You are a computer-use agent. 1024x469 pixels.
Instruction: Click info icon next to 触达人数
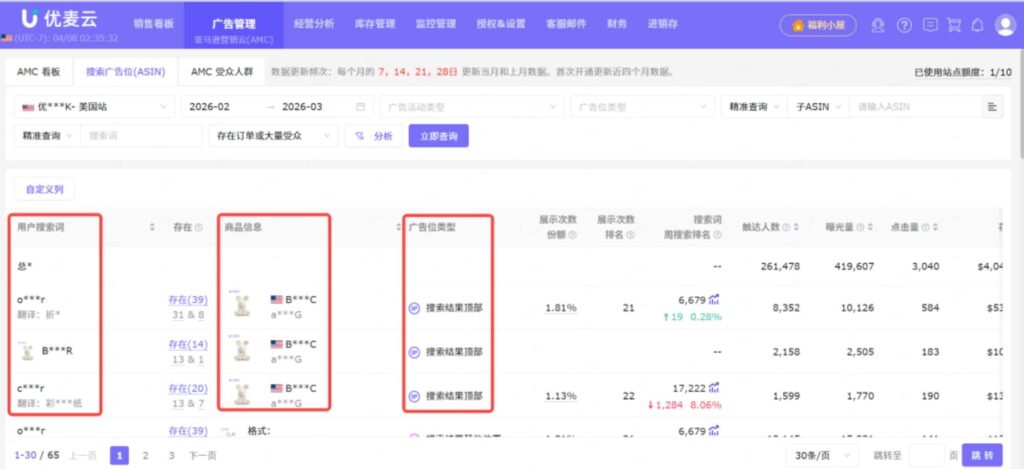(x=786, y=227)
